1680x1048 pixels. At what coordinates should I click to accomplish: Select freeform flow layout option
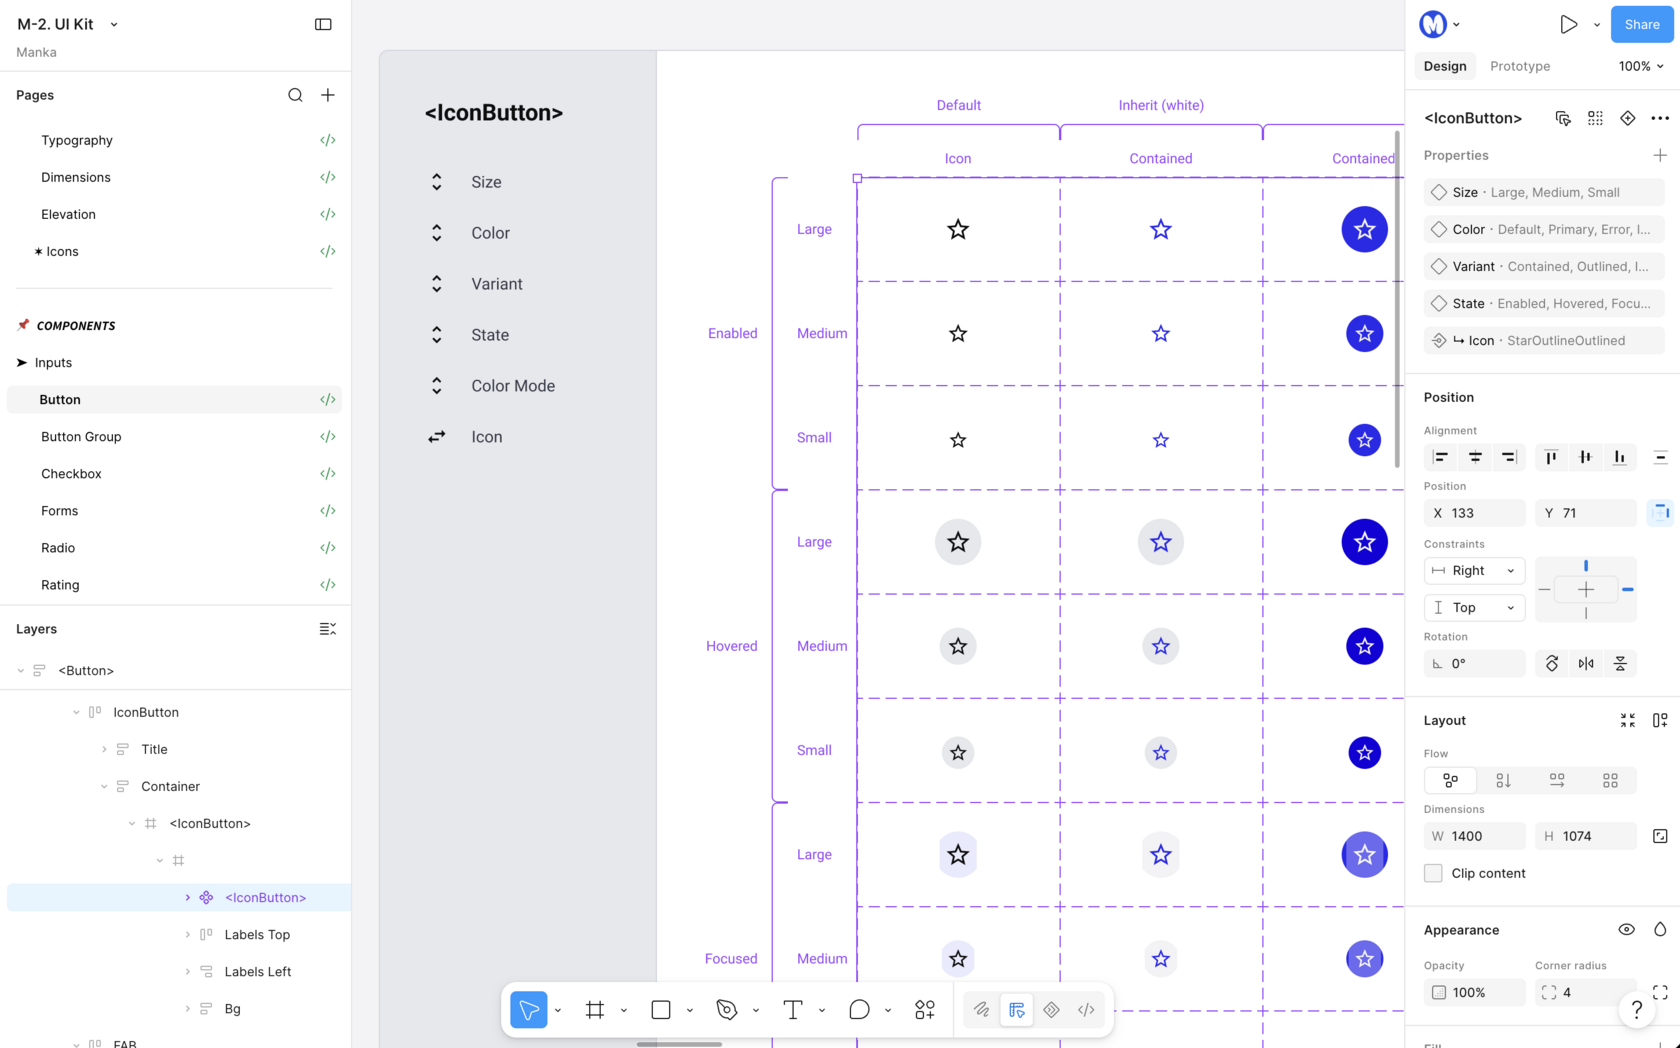coord(1450,780)
